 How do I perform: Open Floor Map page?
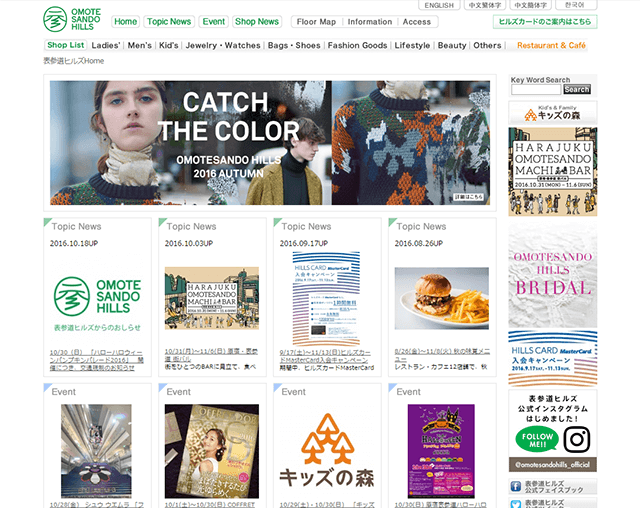click(316, 22)
